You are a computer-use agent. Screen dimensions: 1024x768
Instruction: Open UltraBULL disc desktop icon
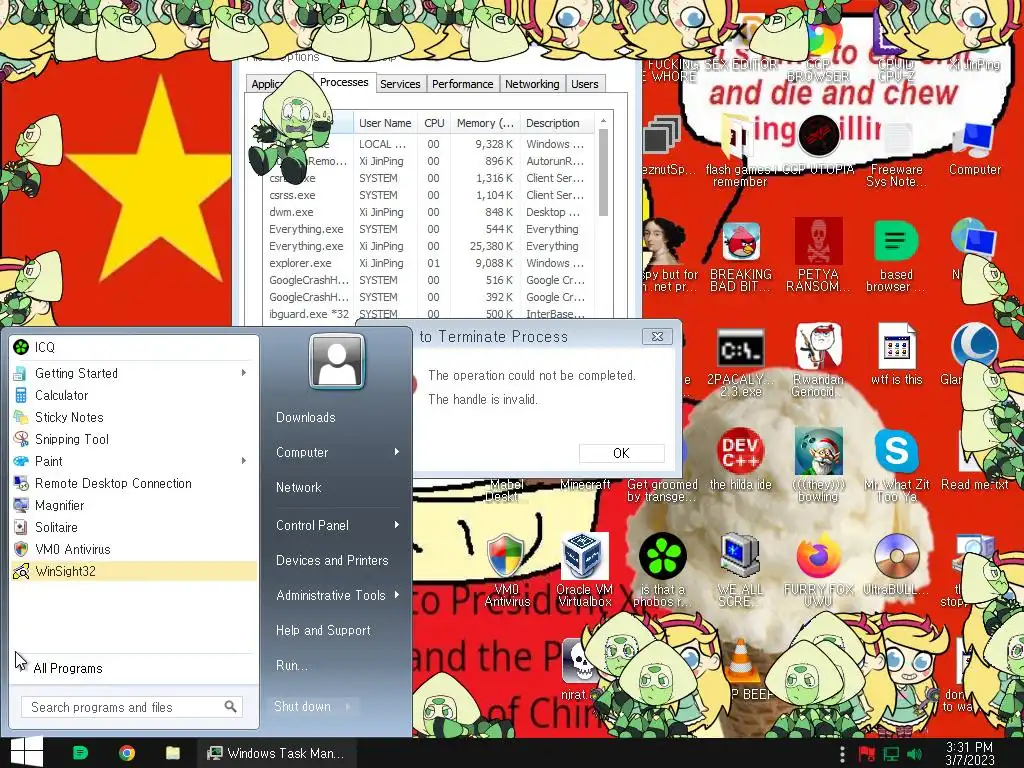coord(896,565)
